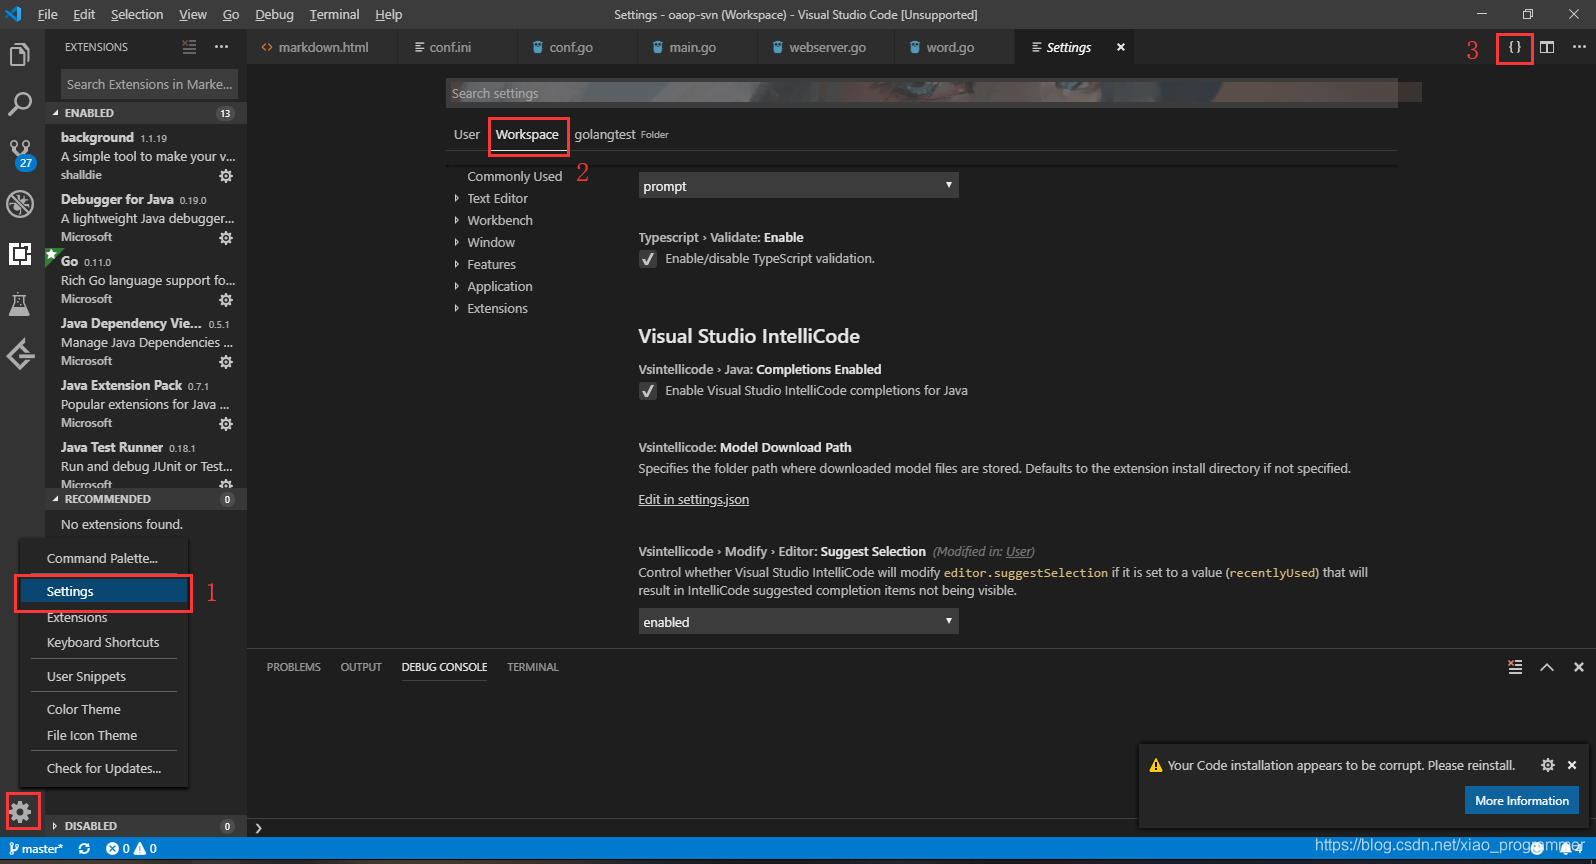
Task: Open editor More Actions ellipsis
Action: pyautogui.click(x=1579, y=47)
